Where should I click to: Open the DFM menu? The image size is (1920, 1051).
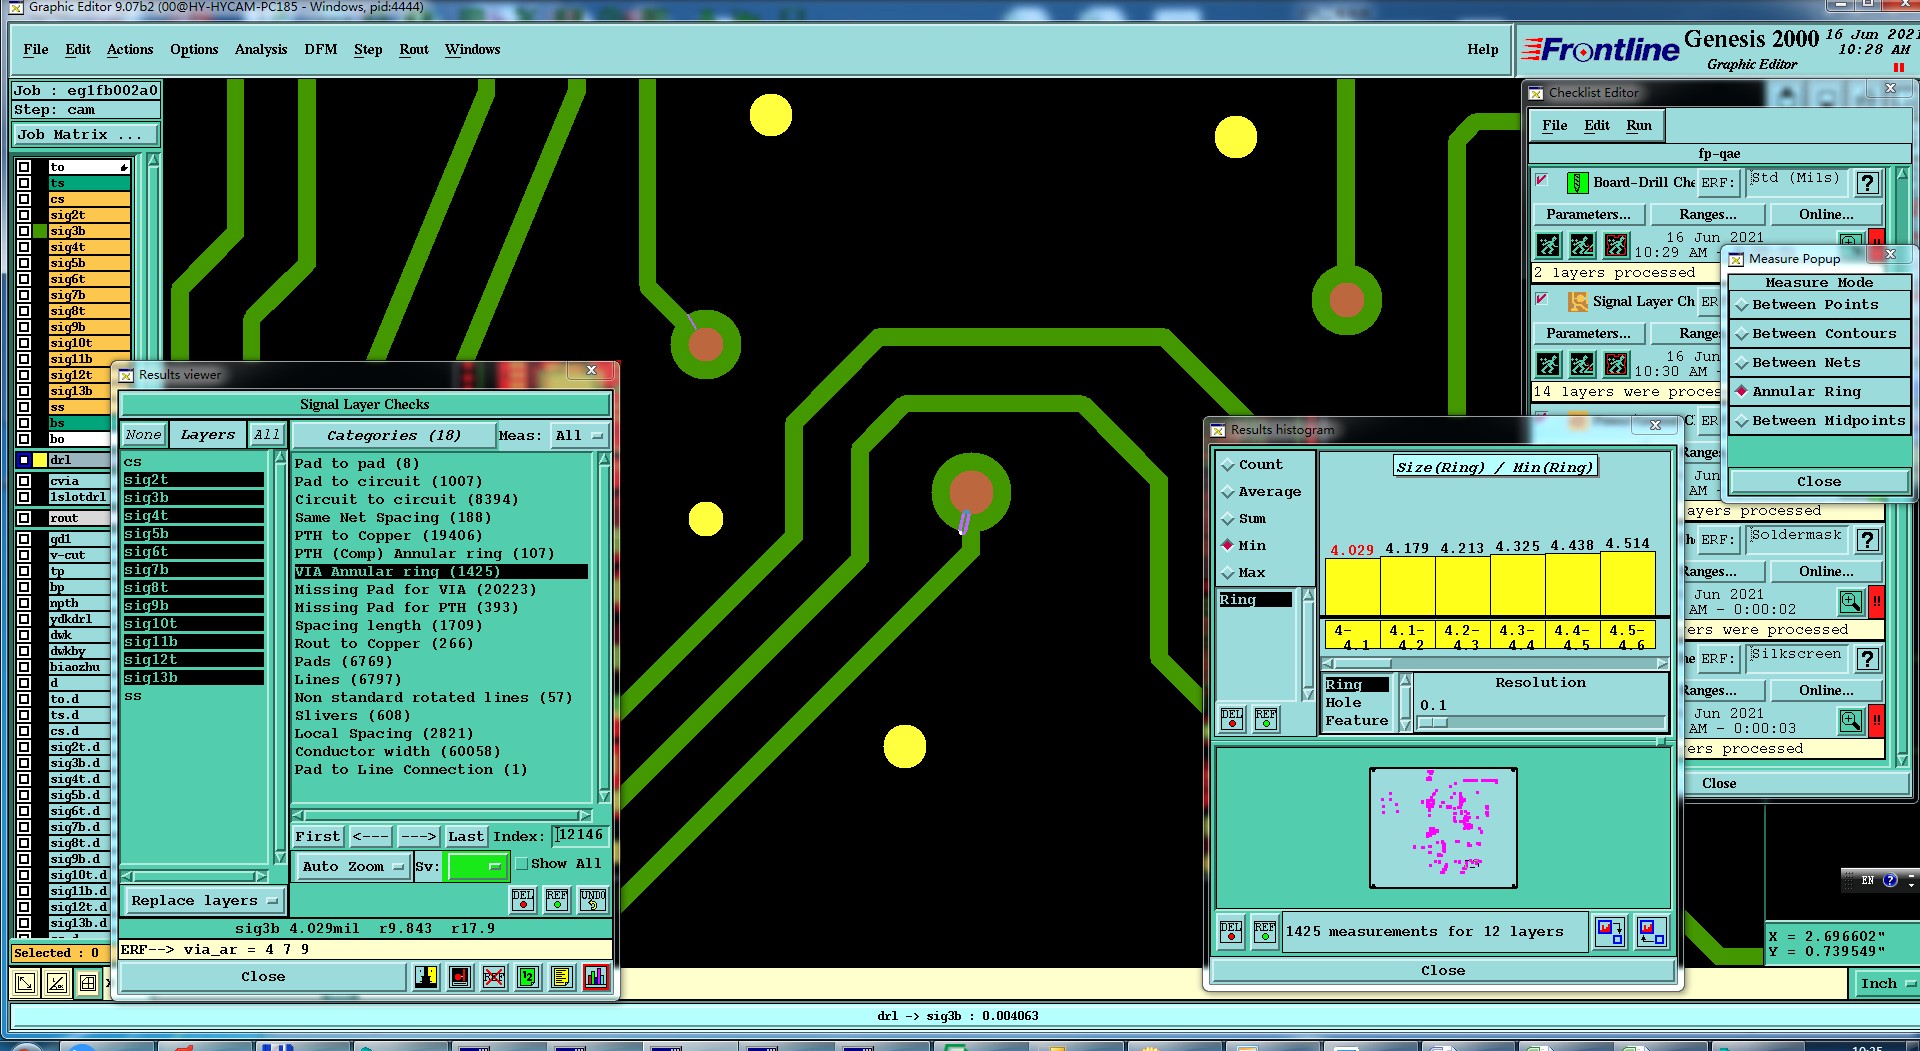click(321, 49)
